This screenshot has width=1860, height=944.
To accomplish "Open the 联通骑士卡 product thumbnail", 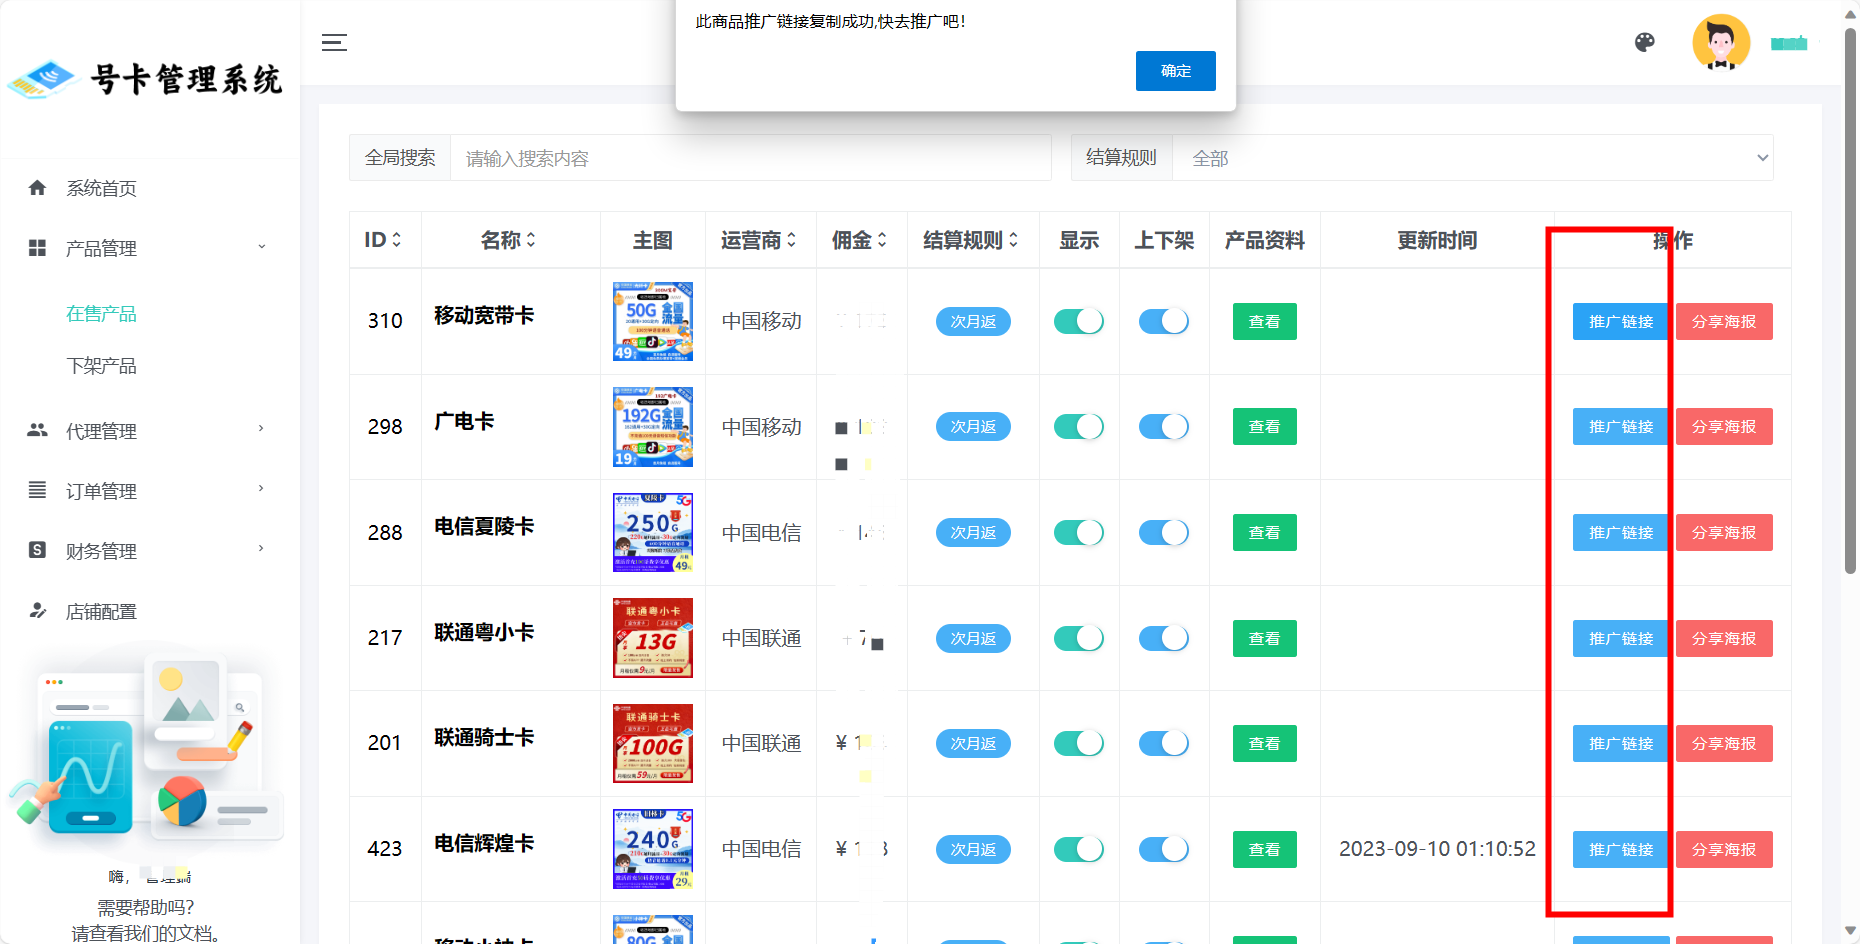I will (653, 743).
